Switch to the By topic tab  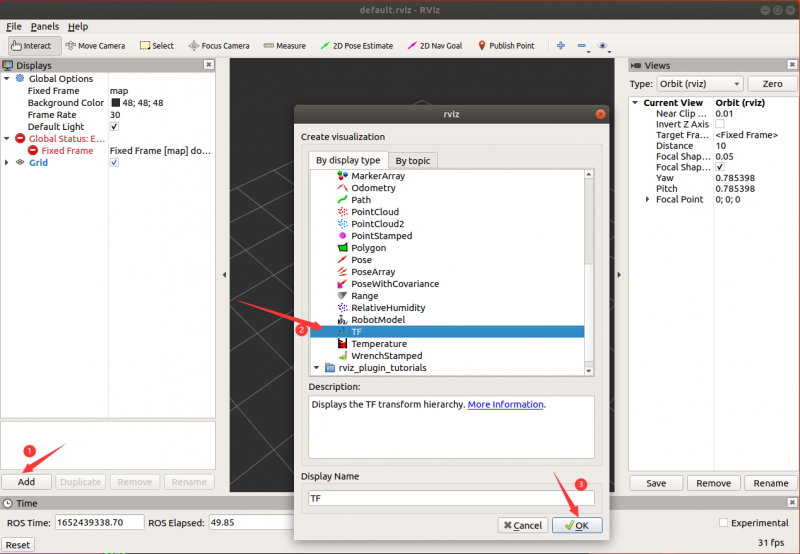(413, 161)
